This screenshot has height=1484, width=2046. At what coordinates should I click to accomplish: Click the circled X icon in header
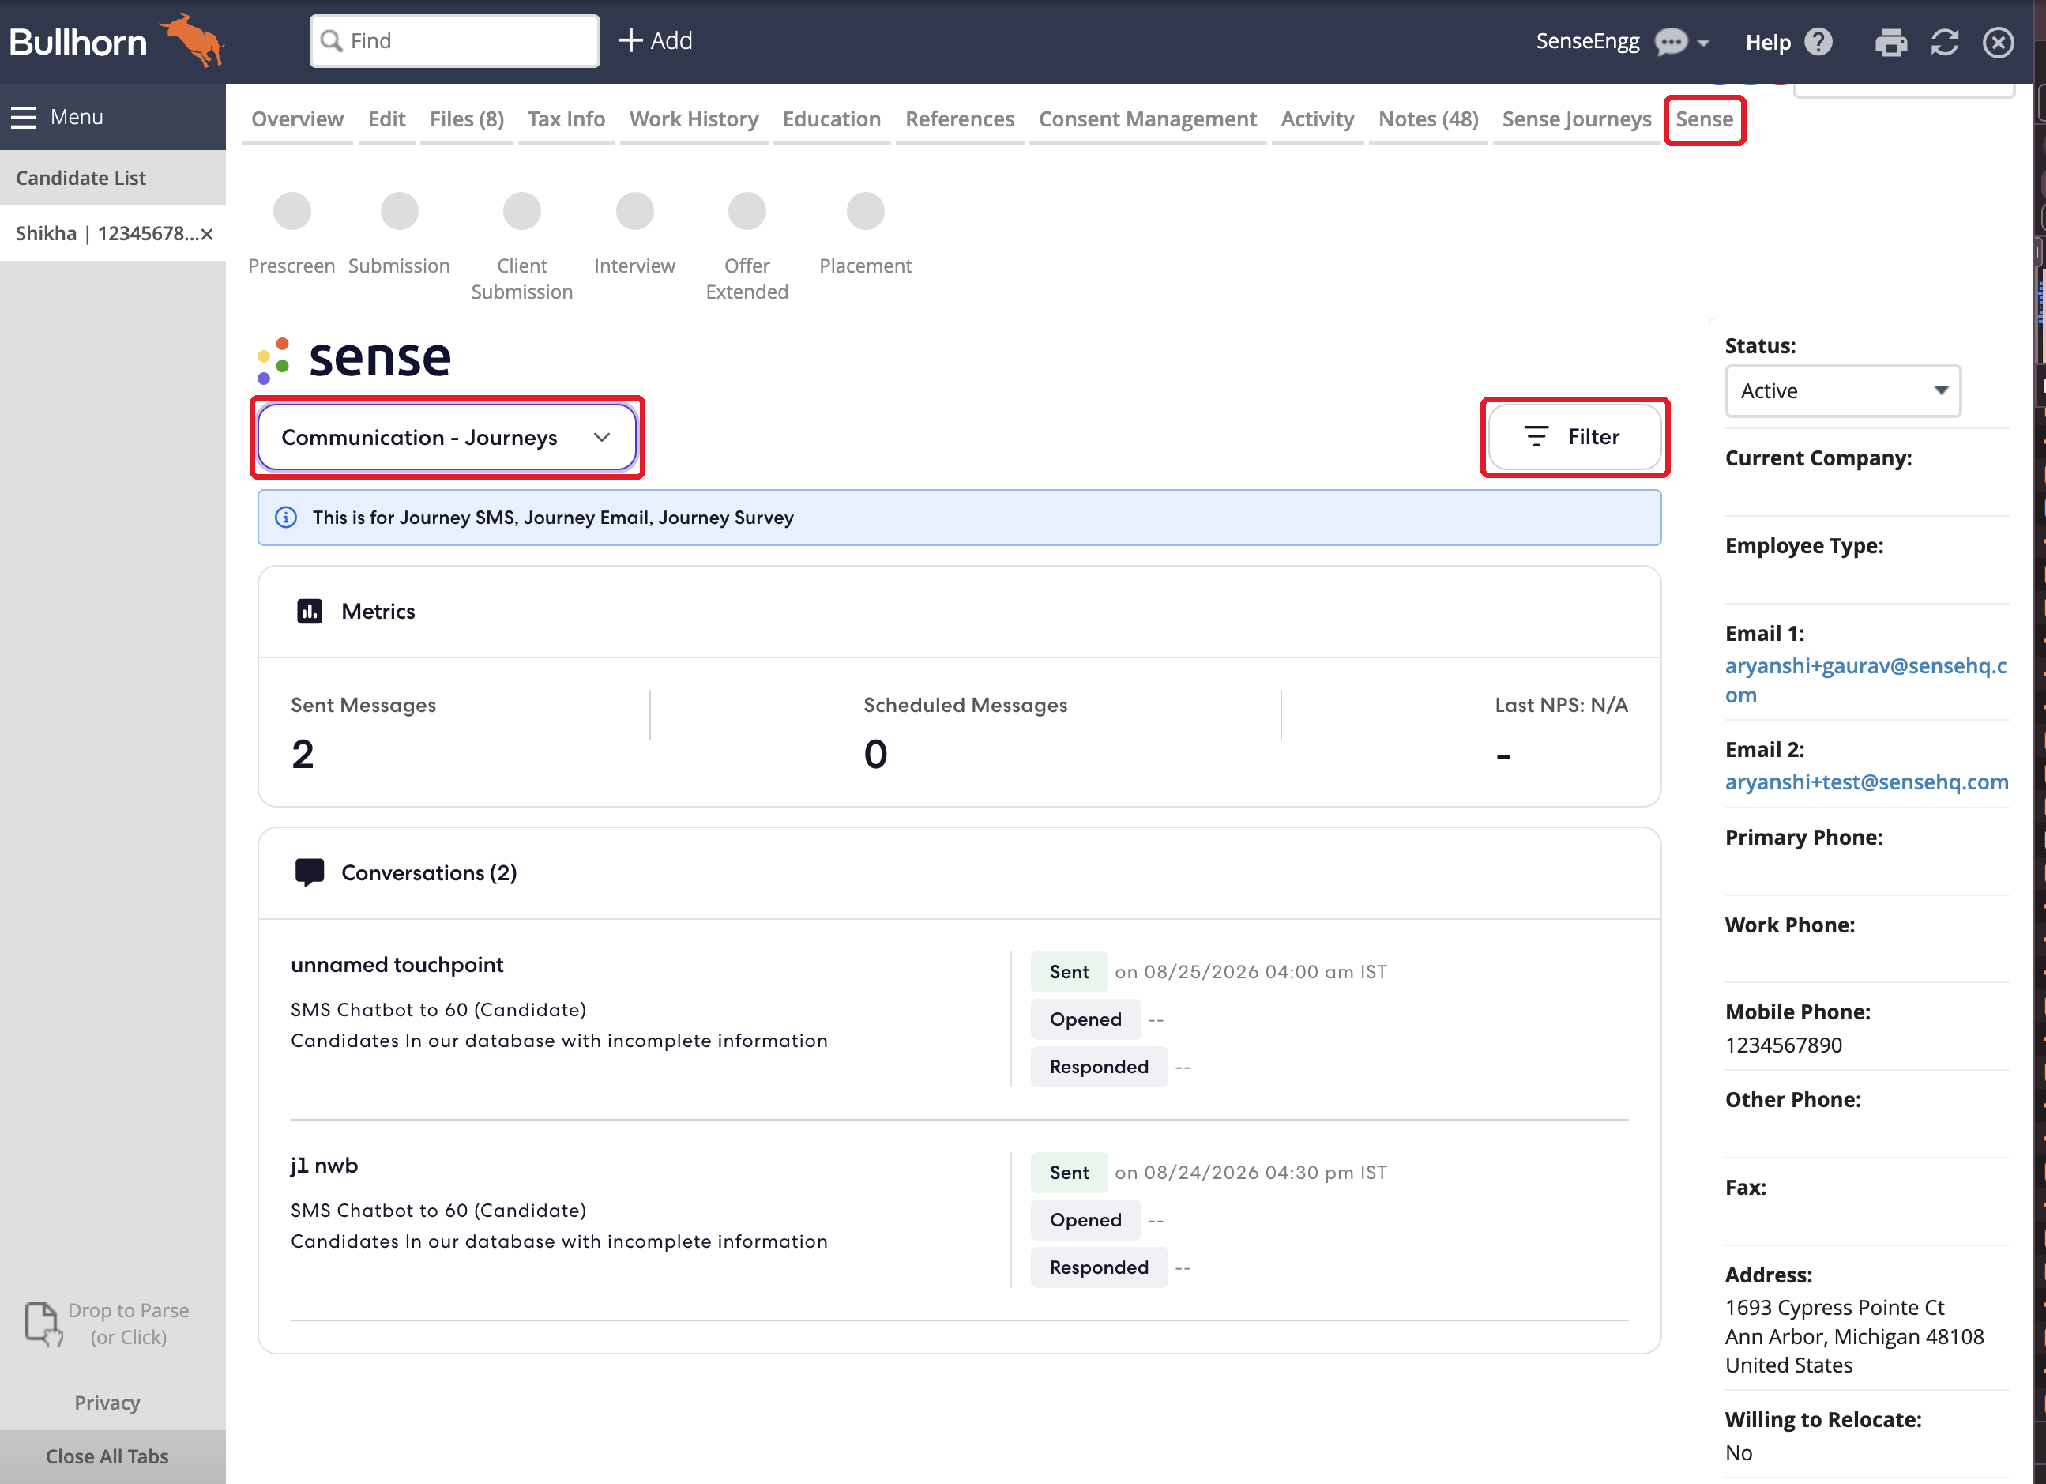(1998, 42)
